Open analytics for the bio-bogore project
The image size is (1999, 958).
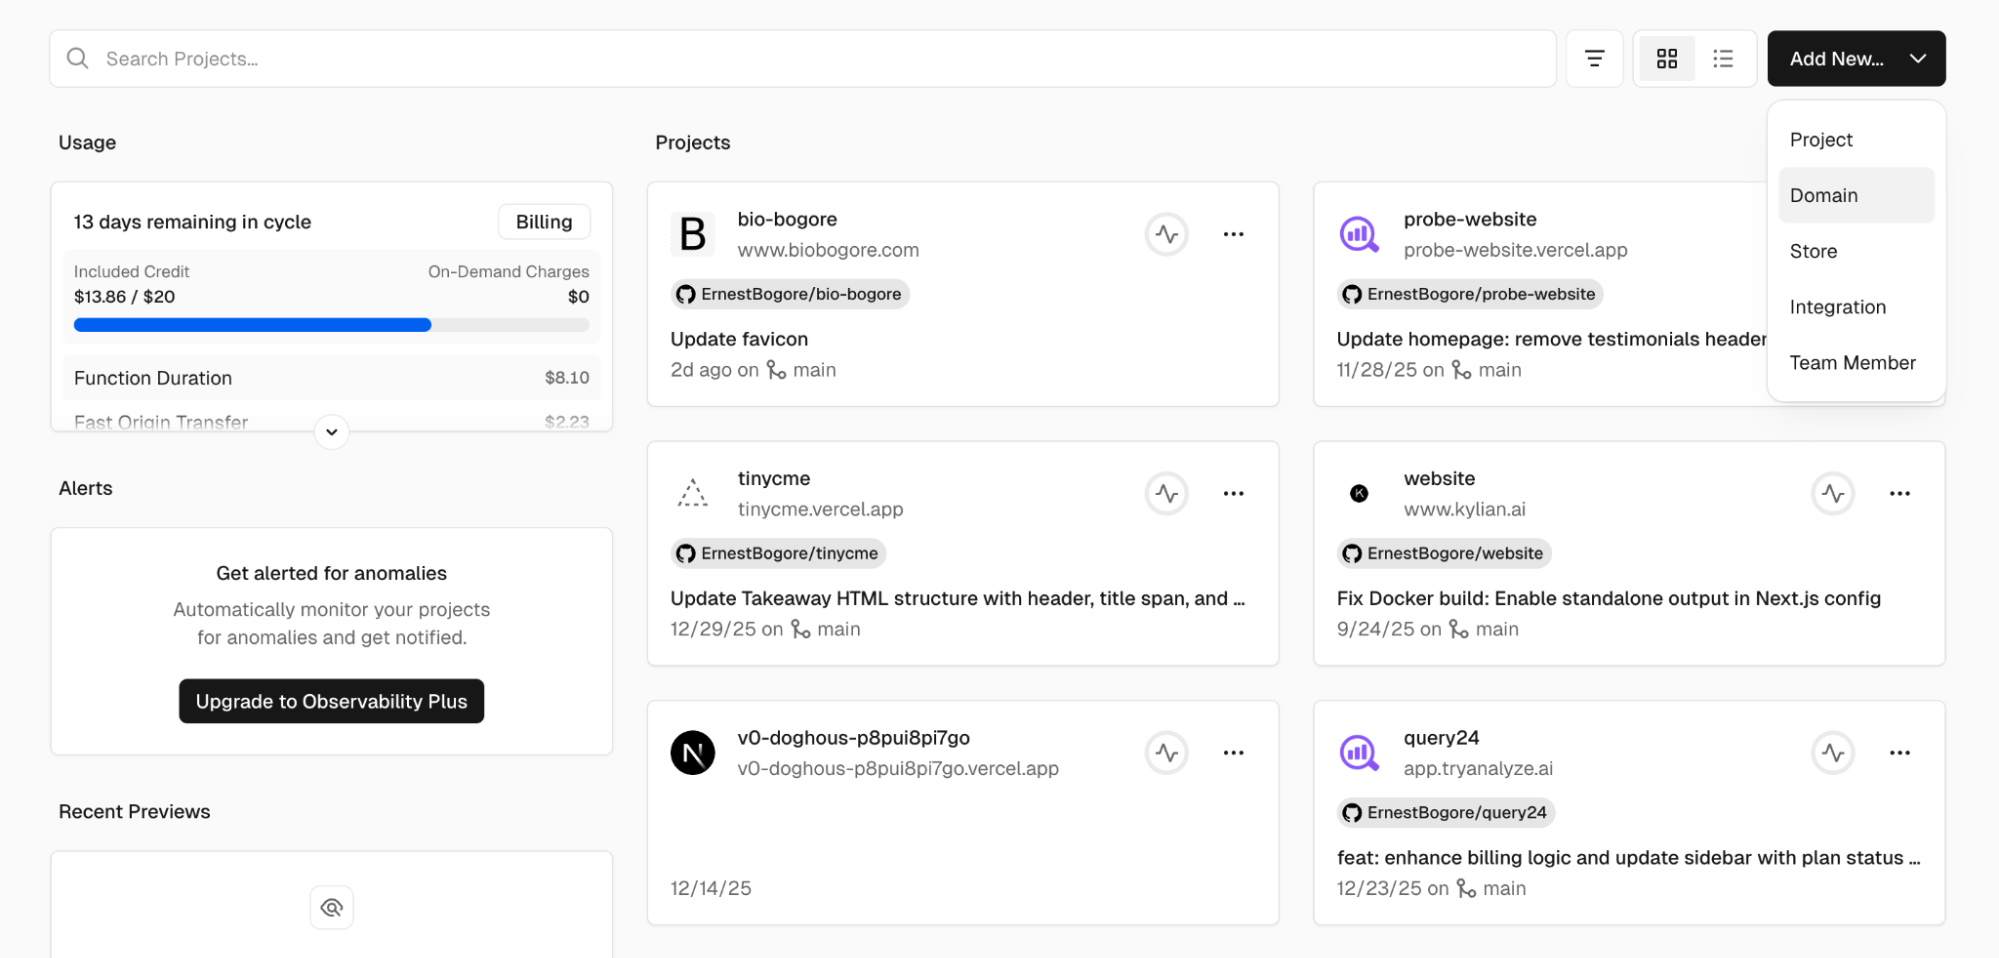(1165, 233)
